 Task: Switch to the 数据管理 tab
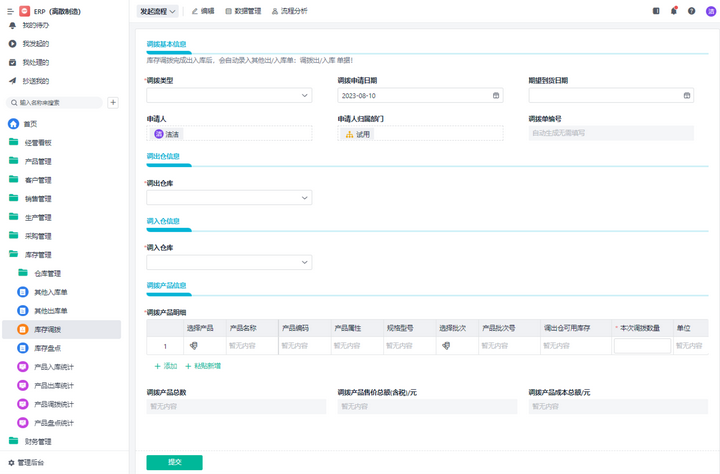(x=243, y=11)
